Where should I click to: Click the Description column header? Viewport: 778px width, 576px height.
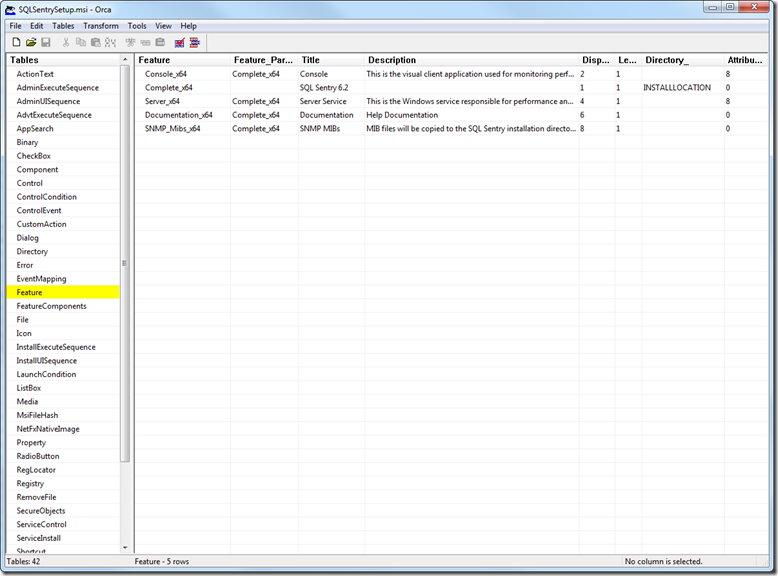point(392,60)
